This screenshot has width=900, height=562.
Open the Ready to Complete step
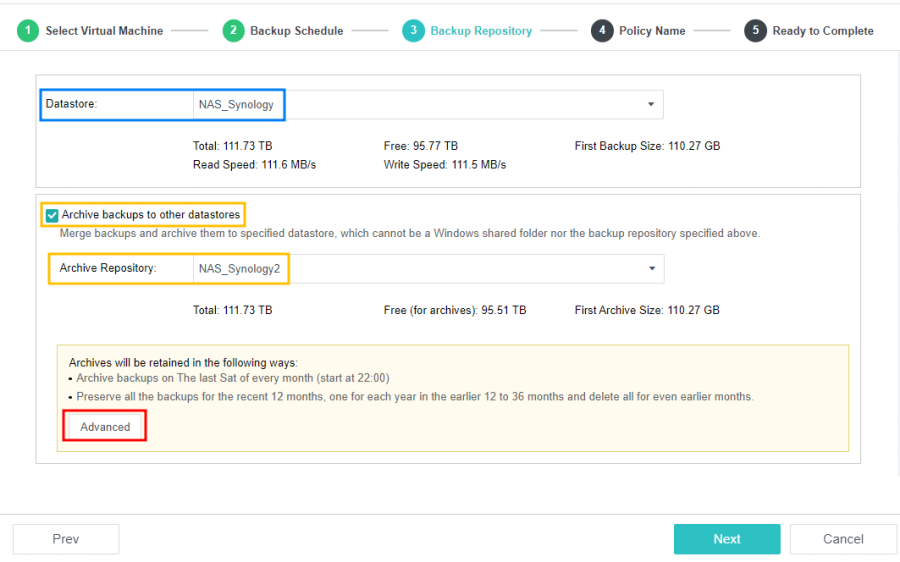coord(823,31)
